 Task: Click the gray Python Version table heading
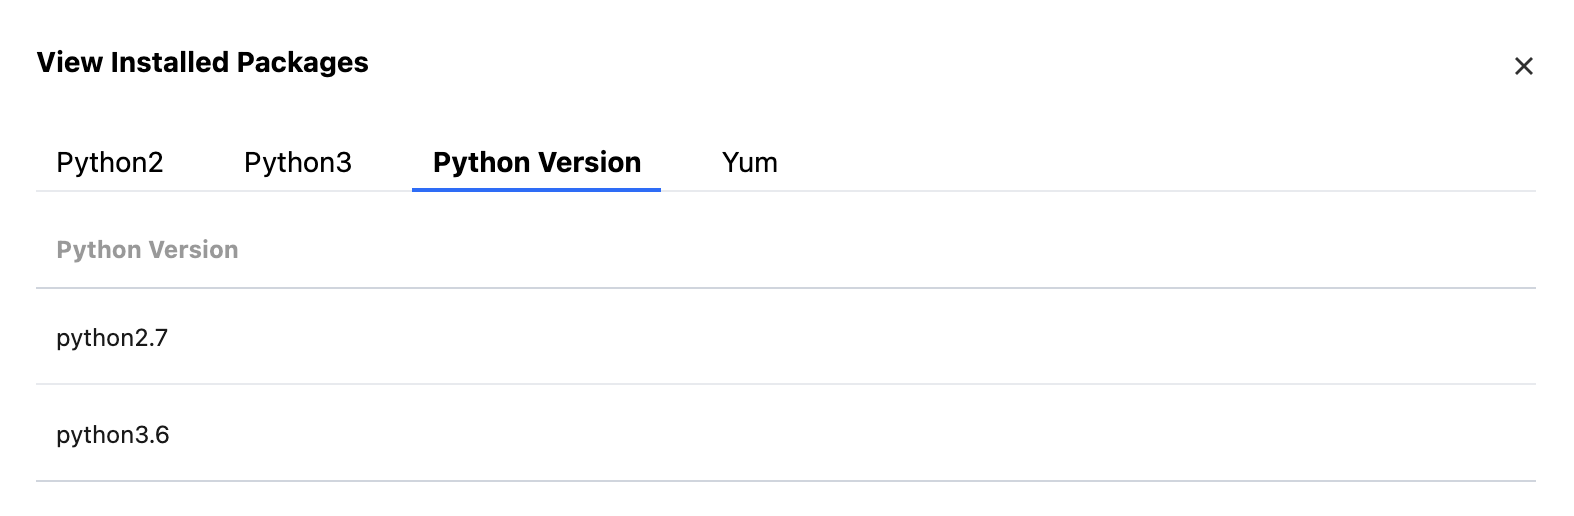tap(147, 250)
